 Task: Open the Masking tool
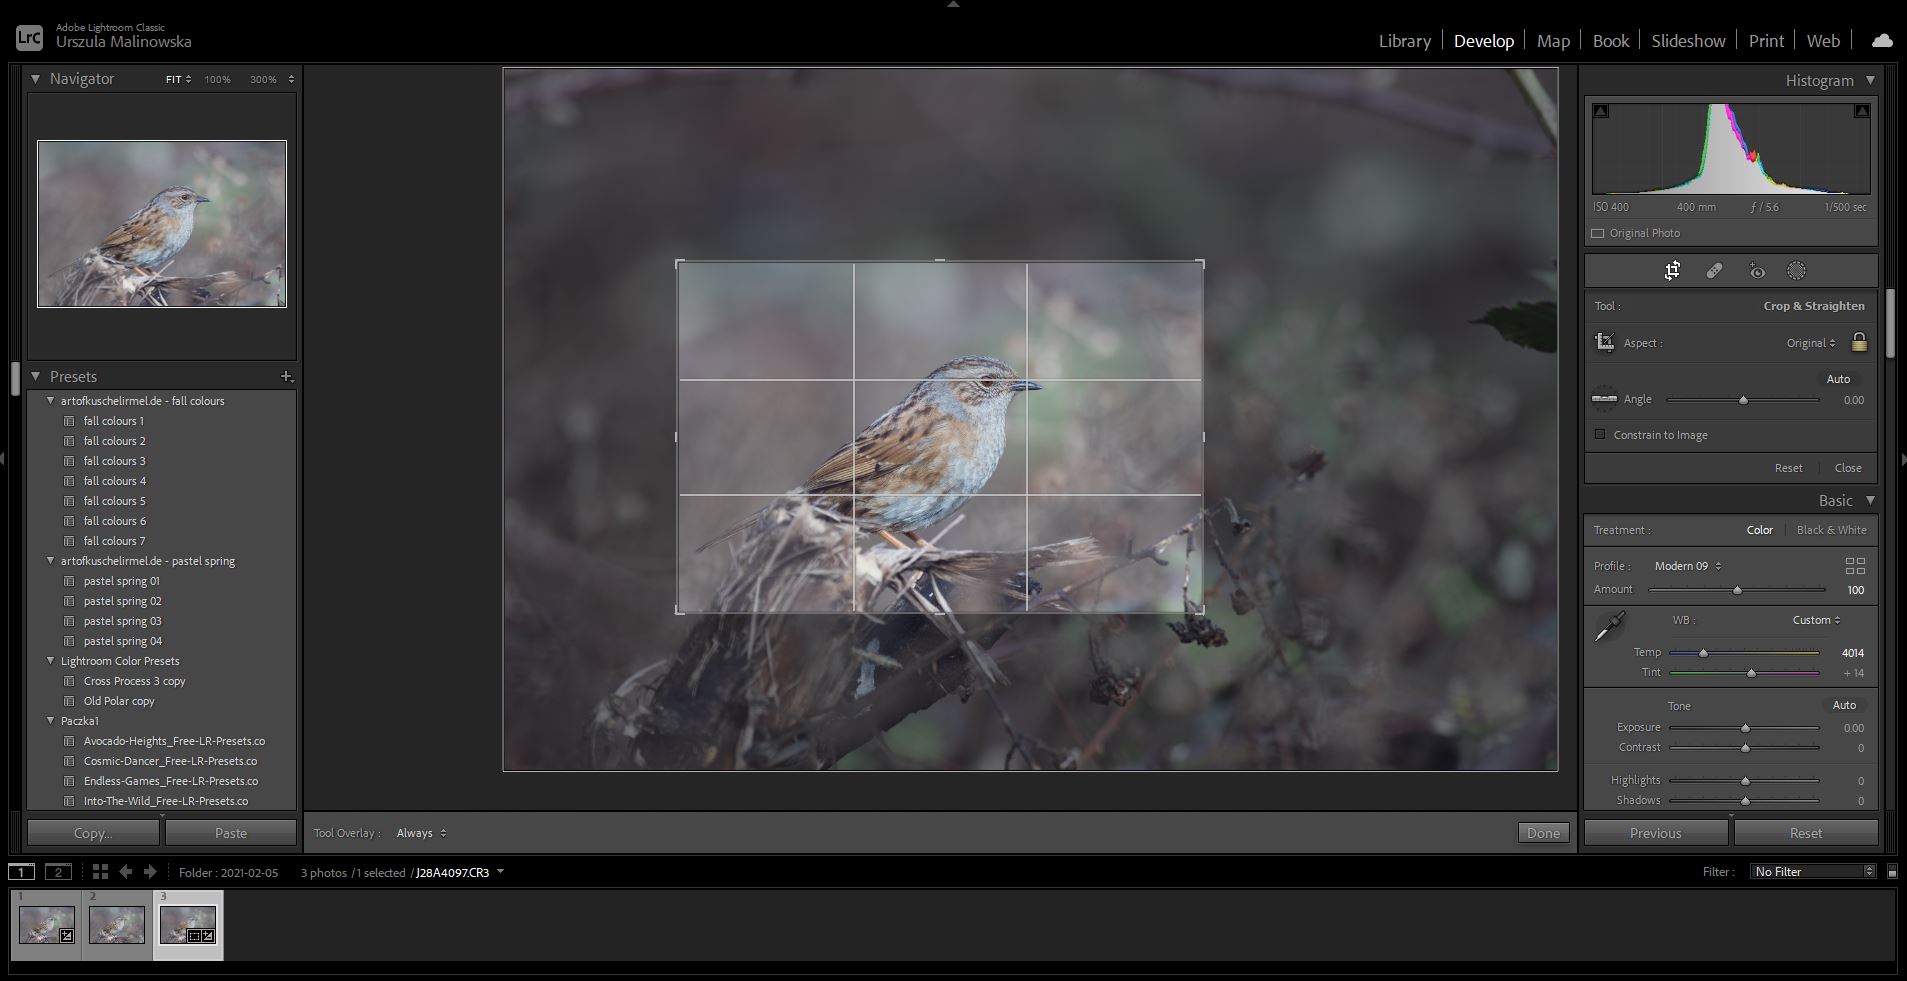[1797, 271]
